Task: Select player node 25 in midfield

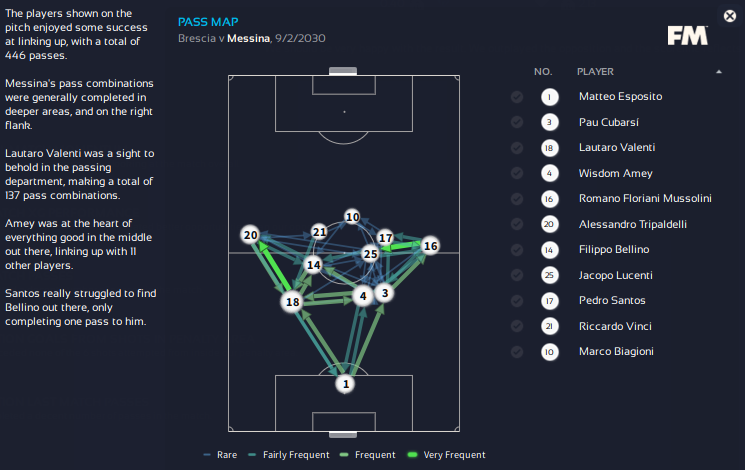Action: [x=370, y=254]
